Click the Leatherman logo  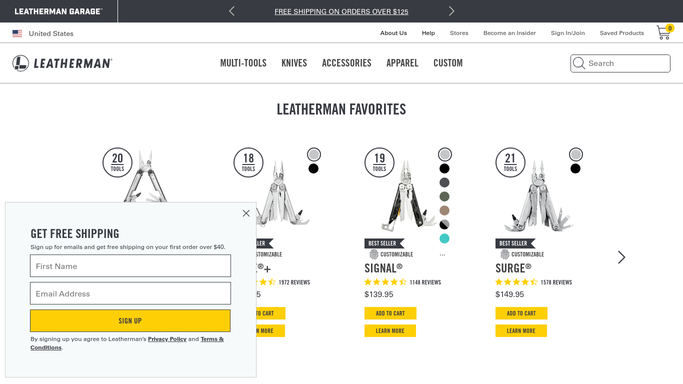[x=62, y=64]
